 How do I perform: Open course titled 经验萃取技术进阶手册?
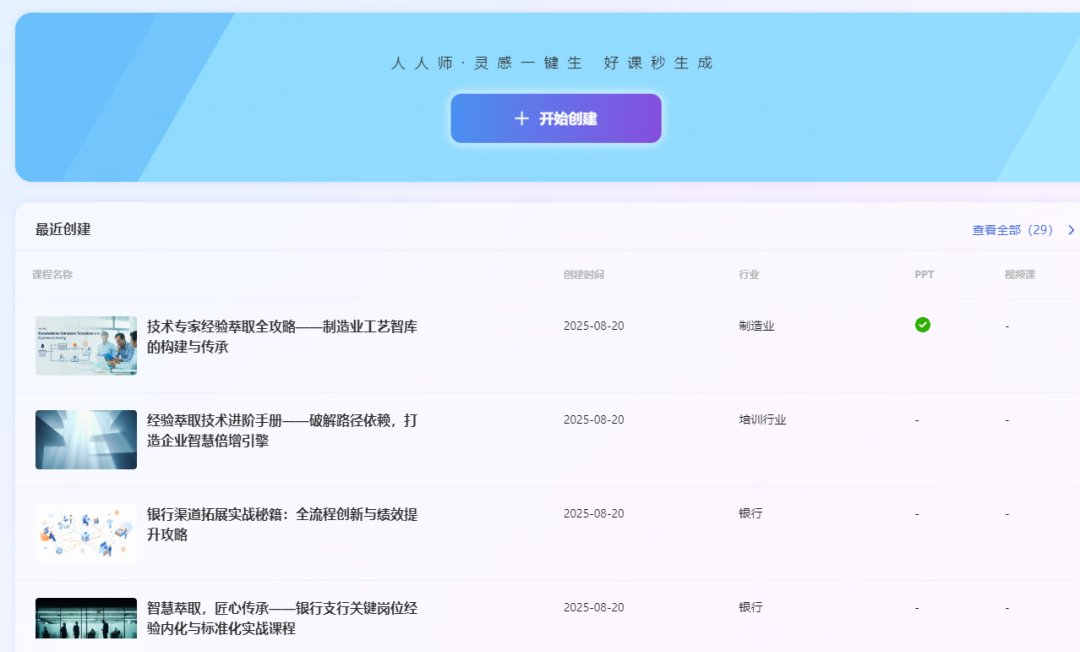(281, 432)
